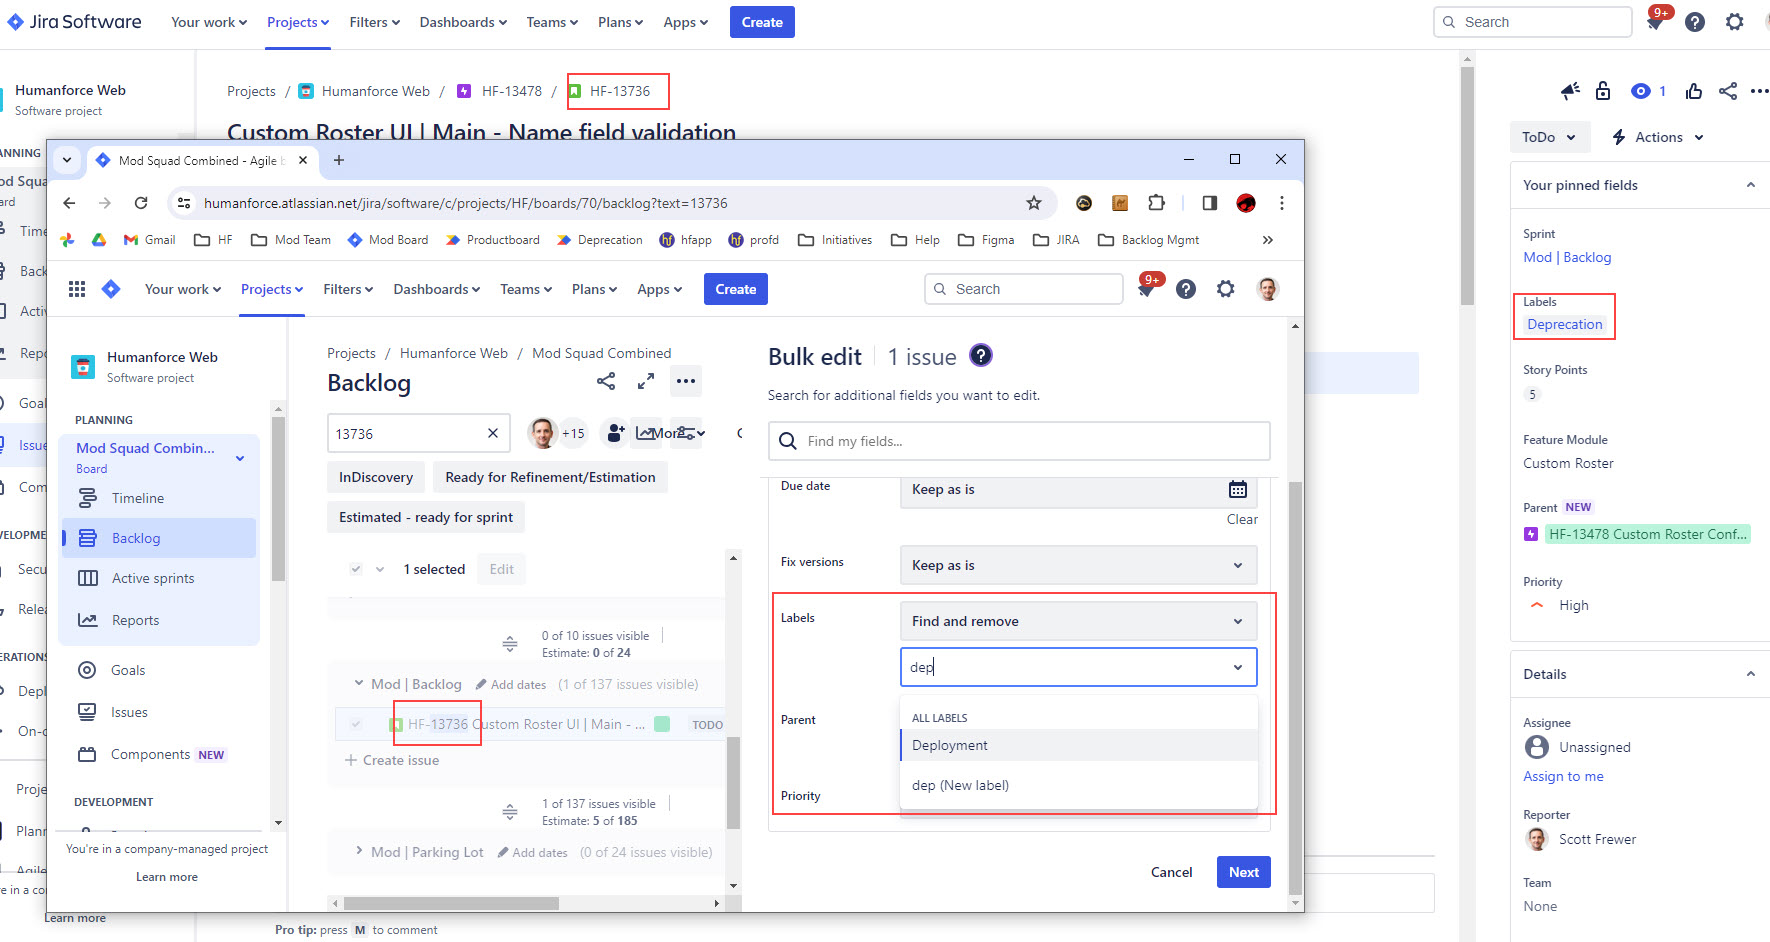Clear the 13736 backlog search text
The width and height of the screenshot is (1770, 942).
[x=492, y=433]
